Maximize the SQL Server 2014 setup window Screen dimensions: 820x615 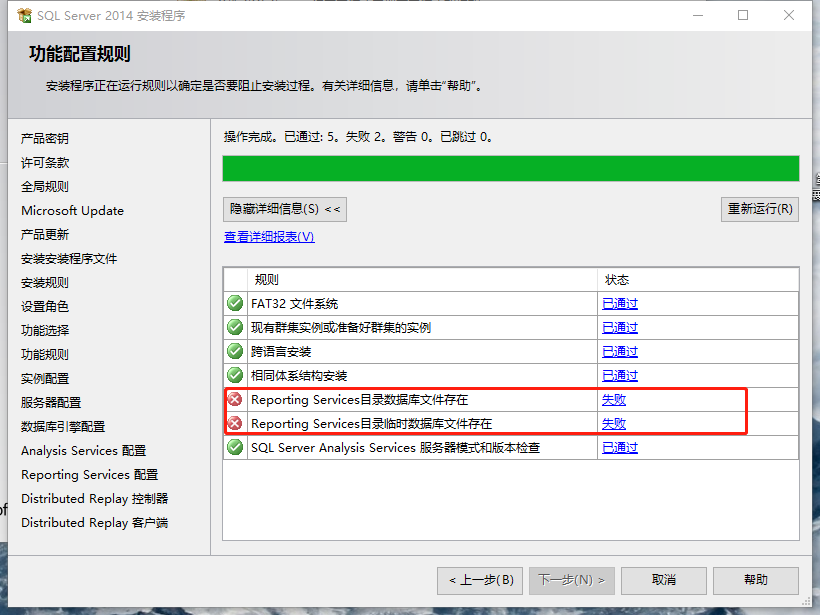[743, 15]
